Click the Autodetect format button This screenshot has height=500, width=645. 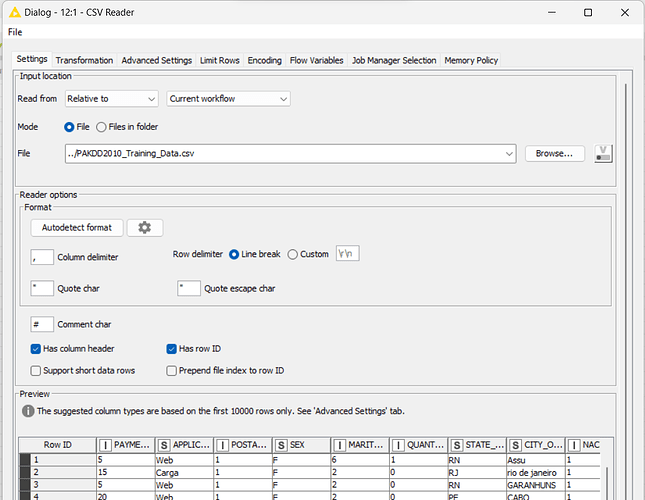click(x=77, y=227)
